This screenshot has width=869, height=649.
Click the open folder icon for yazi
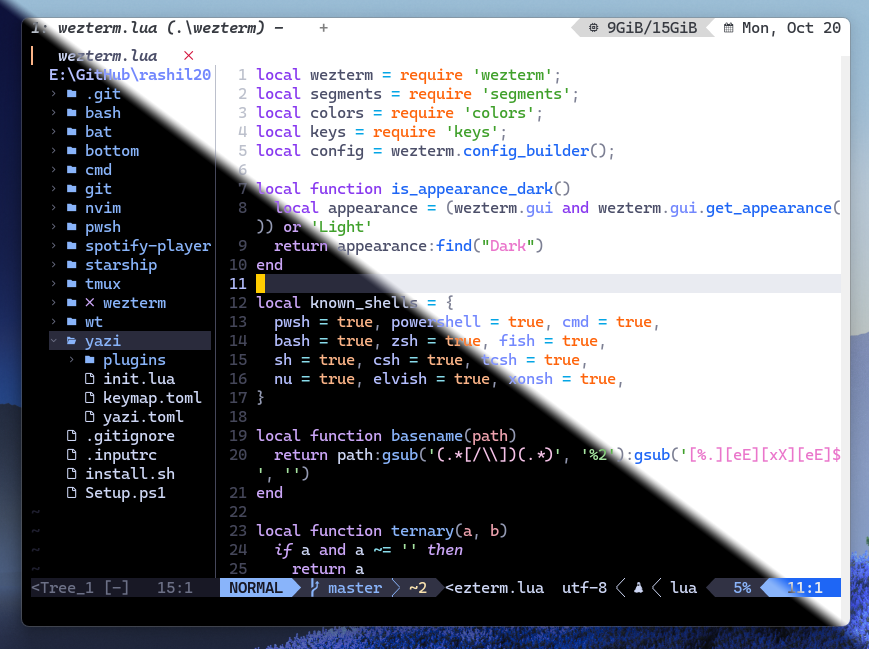[71, 341]
